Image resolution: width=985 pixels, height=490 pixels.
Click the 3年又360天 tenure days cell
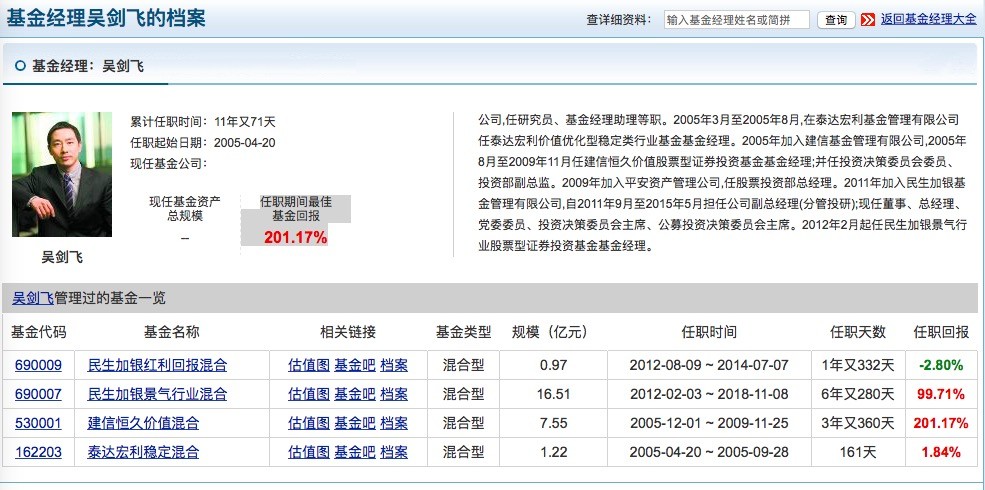click(857, 423)
